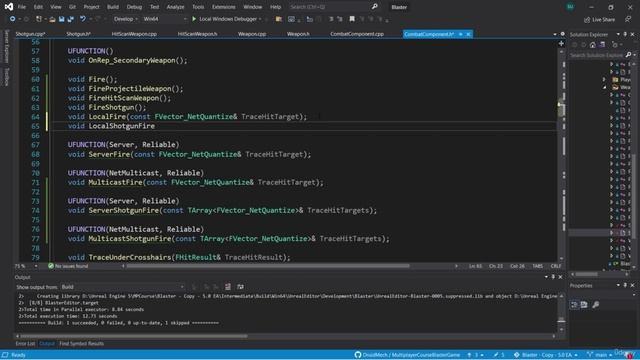Open the Extensions menu
This screenshot has width=640, height=360.
(223, 7)
